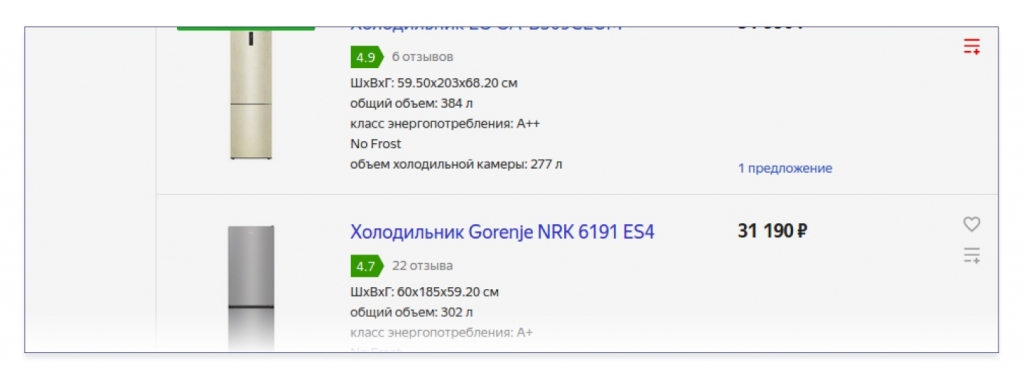
Task: Select text общий объем: 302 л
Action: point(411,312)
